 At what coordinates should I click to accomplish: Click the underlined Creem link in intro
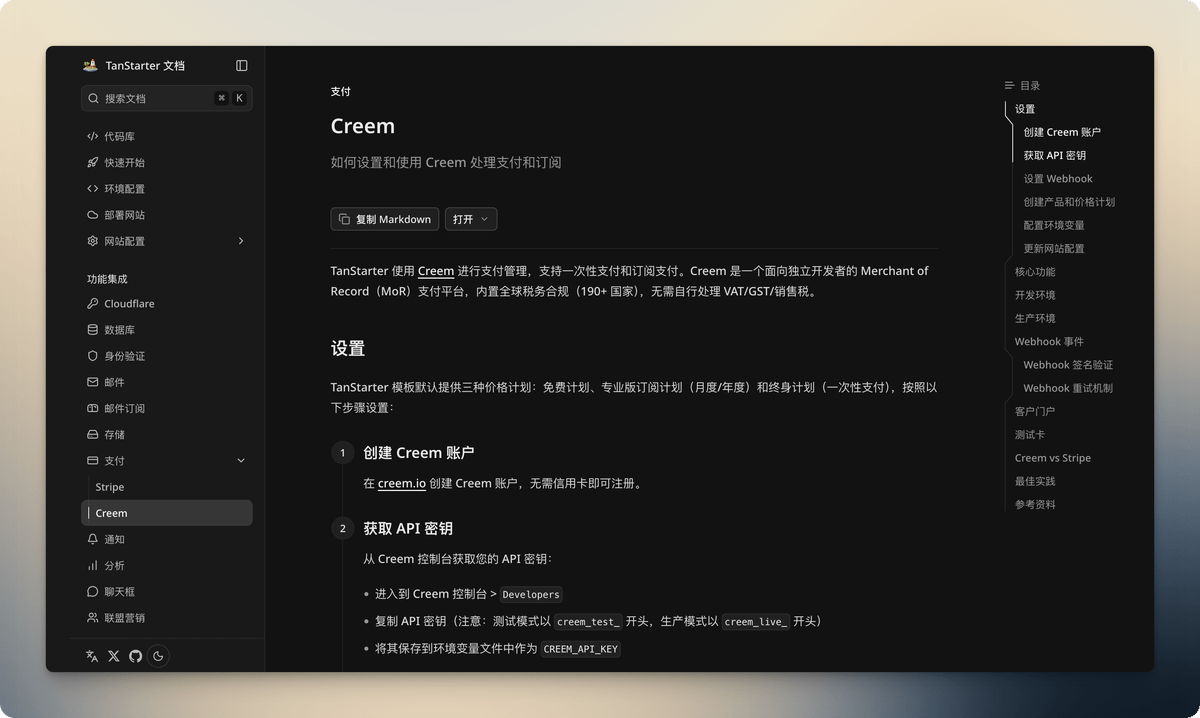pos(436,271)
